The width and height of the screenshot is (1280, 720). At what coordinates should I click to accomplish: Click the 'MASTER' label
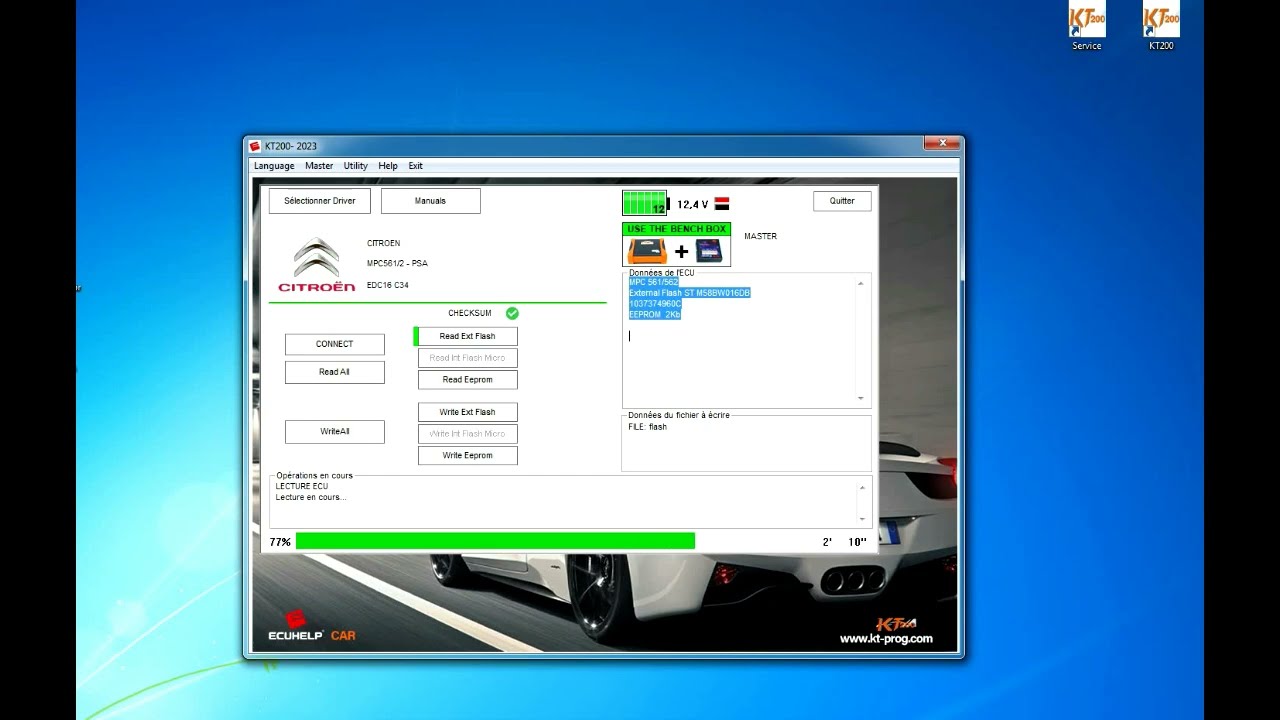760,236
